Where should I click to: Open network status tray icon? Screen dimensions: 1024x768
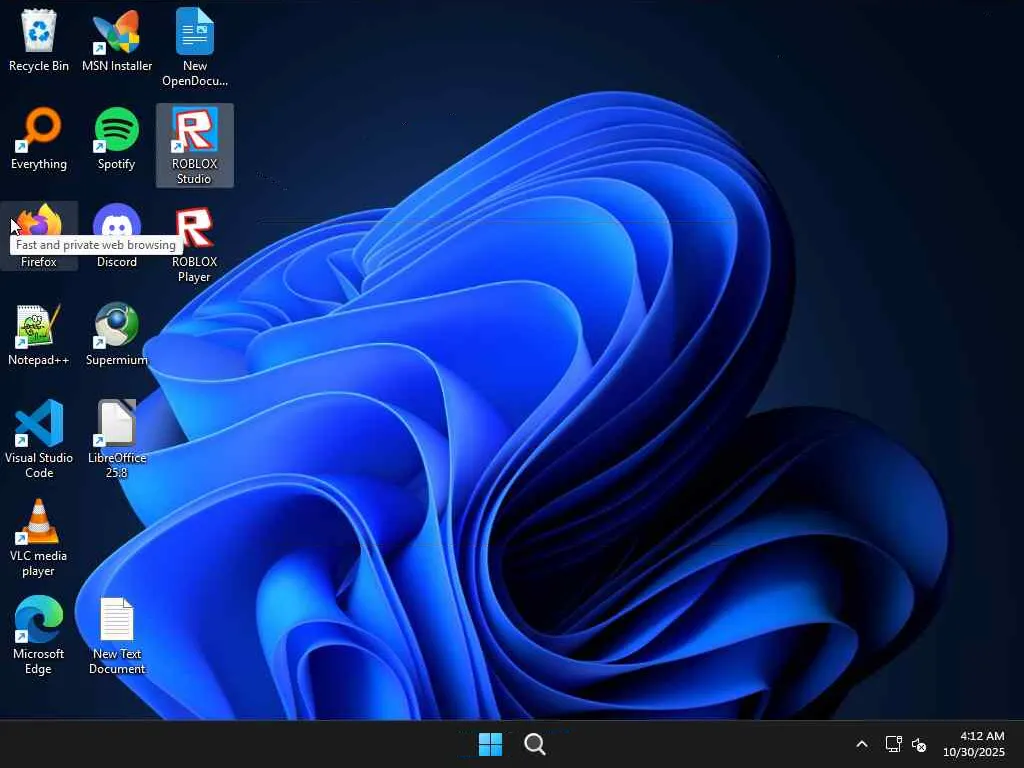(893, 744)
